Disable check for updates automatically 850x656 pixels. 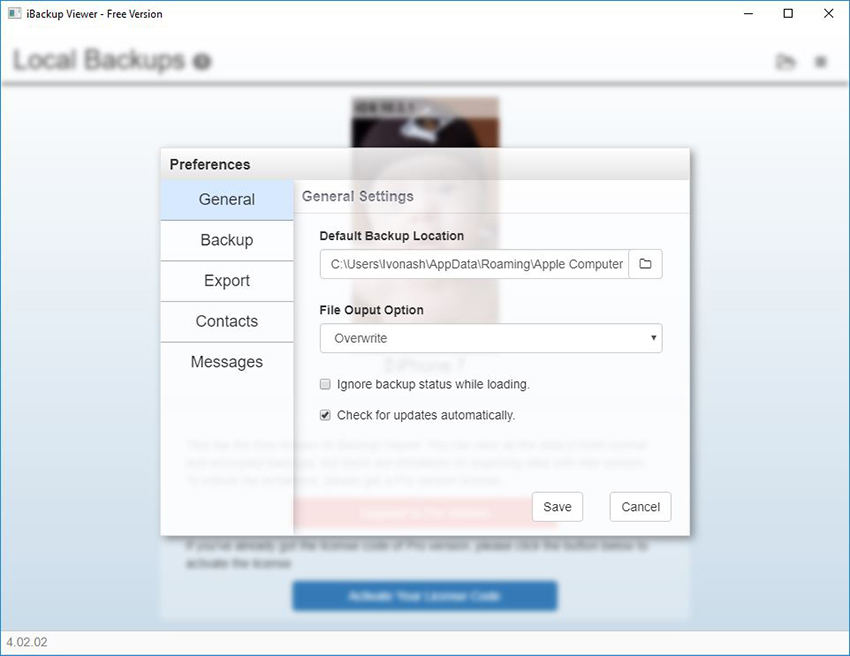click(x=325, y=414)
